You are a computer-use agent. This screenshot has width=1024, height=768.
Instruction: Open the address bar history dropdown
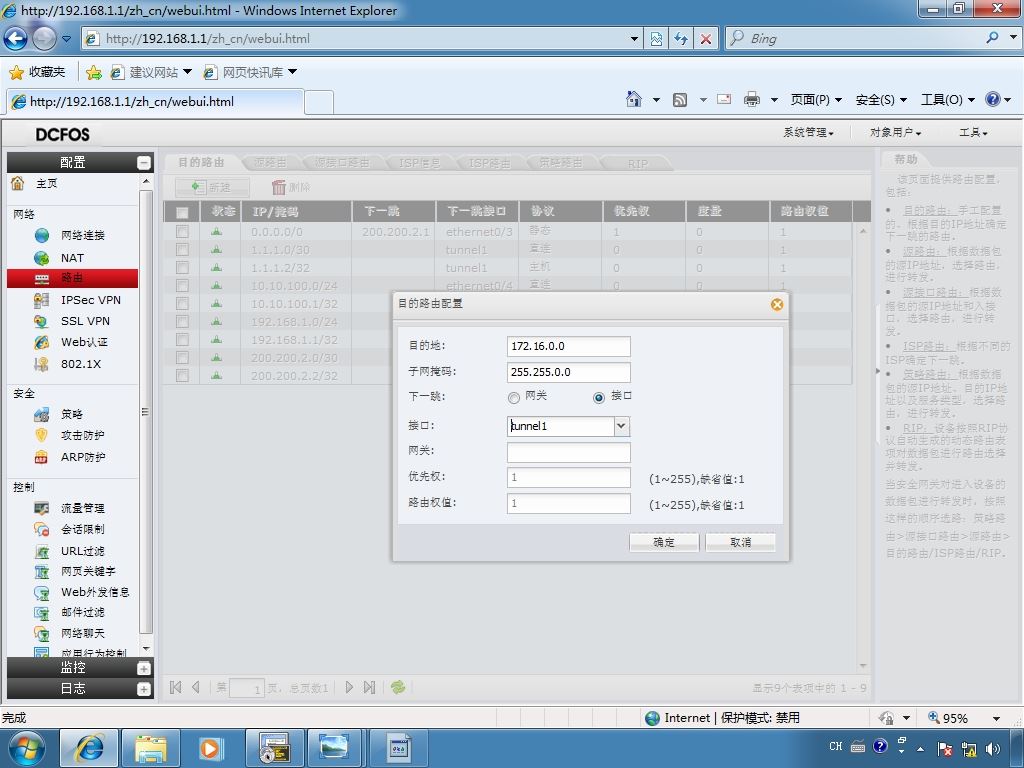pyautogui.click(x=633, y=39)
